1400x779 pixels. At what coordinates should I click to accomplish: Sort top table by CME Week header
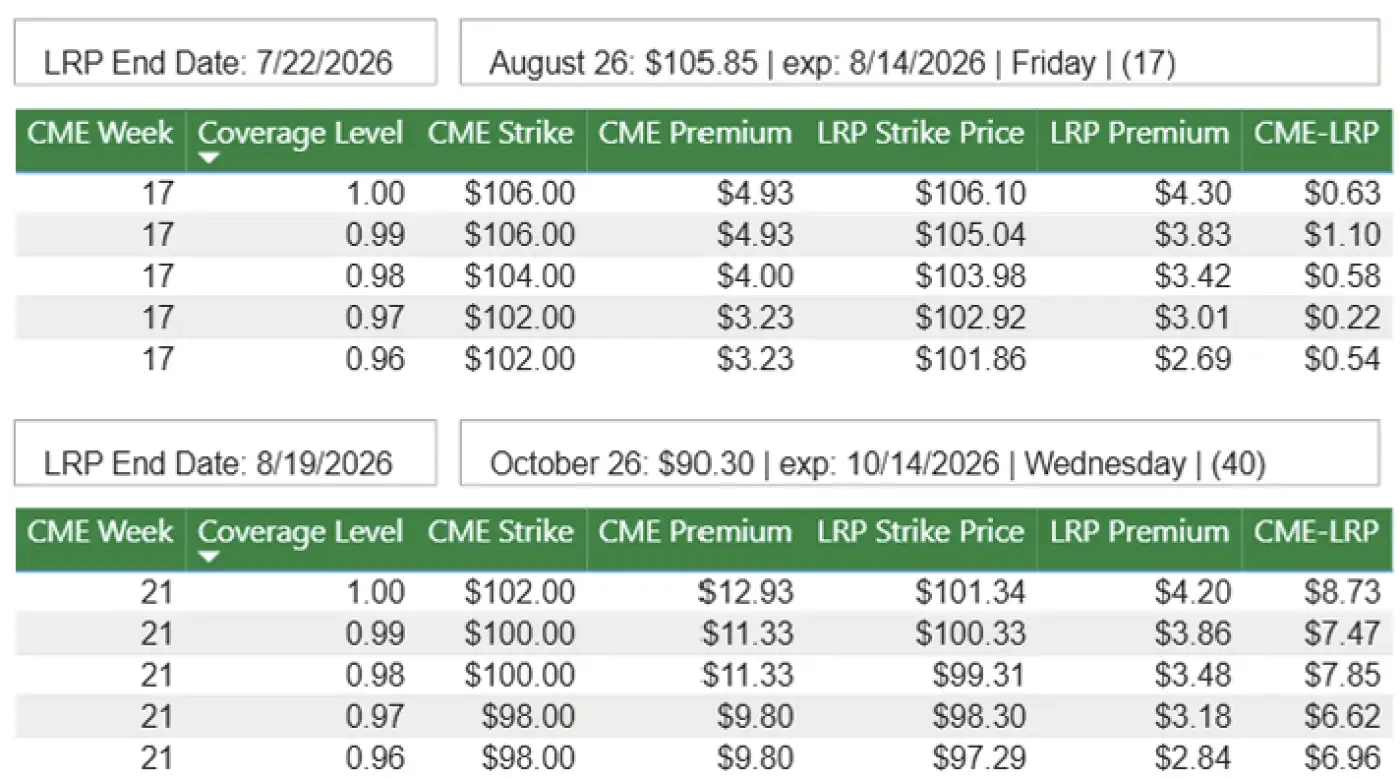(x=100, y=134)
